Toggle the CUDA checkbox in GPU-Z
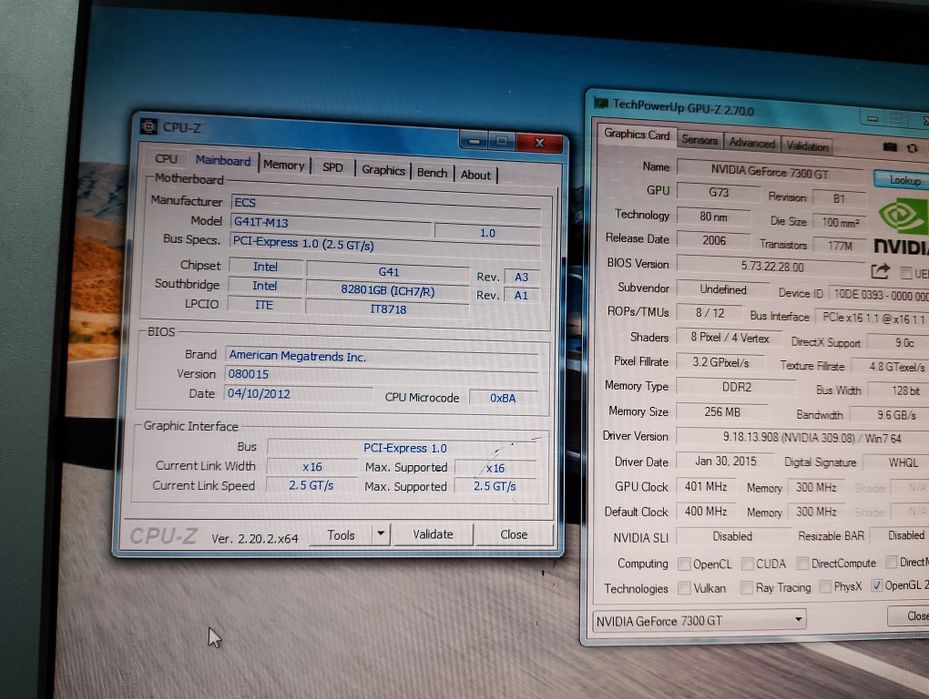 click(747, 563)
